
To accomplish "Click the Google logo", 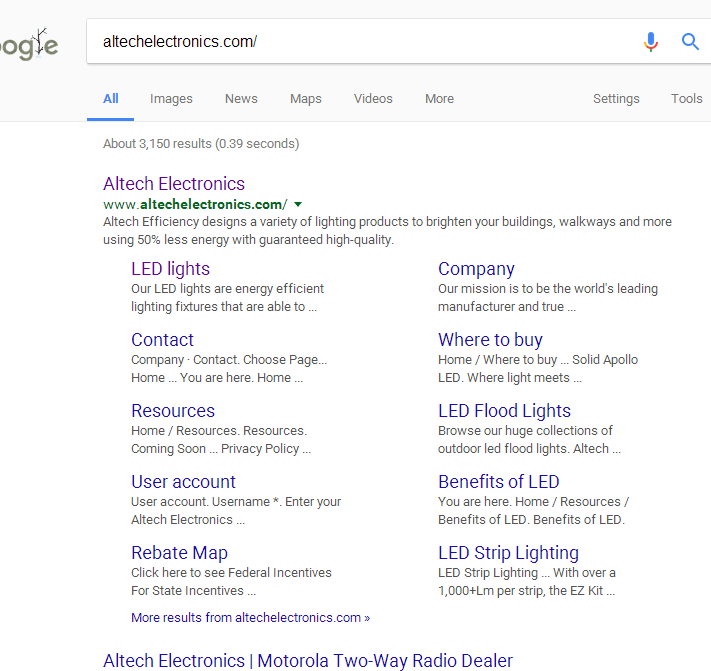I will (x=29, y=44).
